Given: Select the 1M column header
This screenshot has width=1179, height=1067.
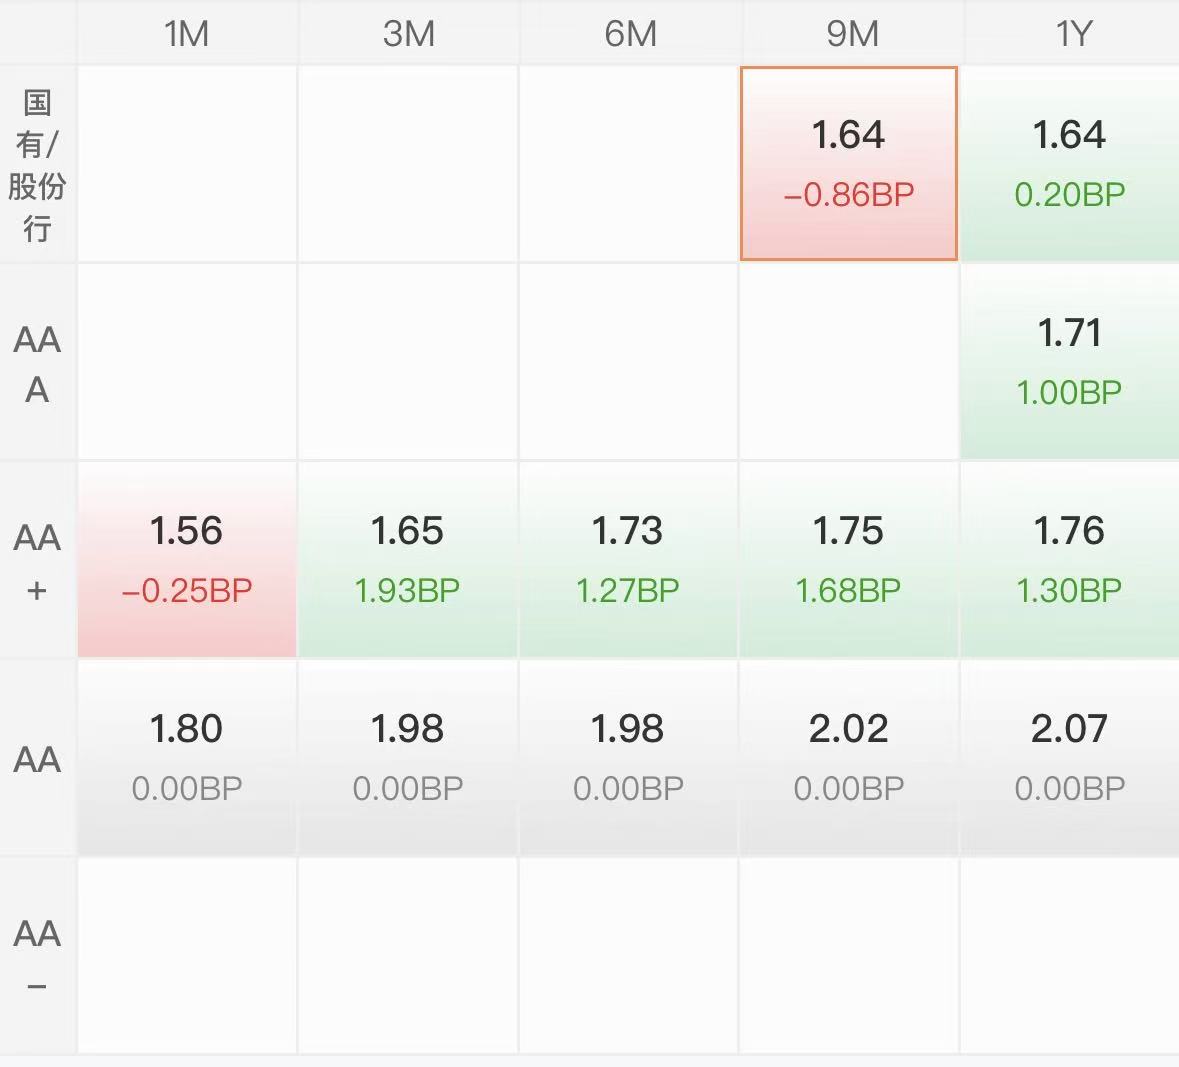Looking at the screenshot, I should point(187,34).
